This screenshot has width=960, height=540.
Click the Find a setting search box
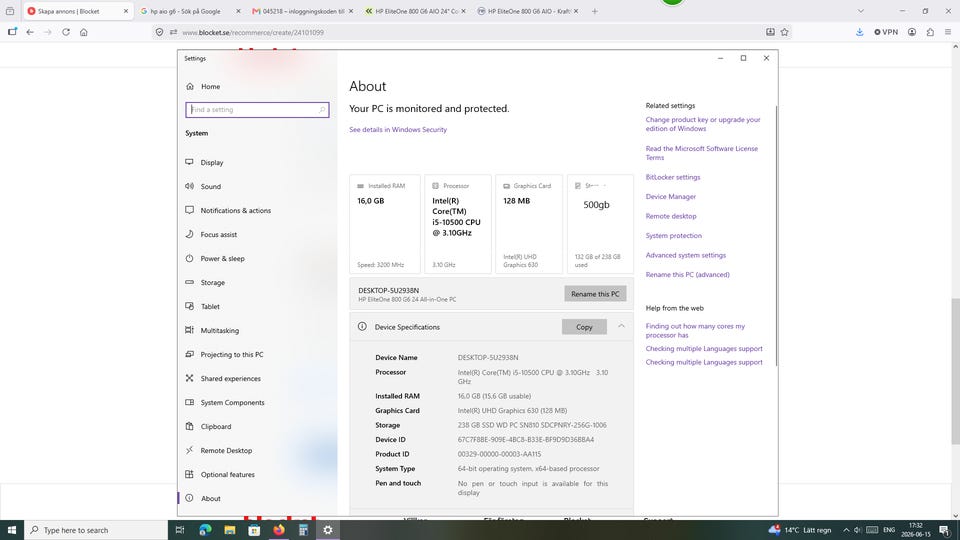point(257,110)
